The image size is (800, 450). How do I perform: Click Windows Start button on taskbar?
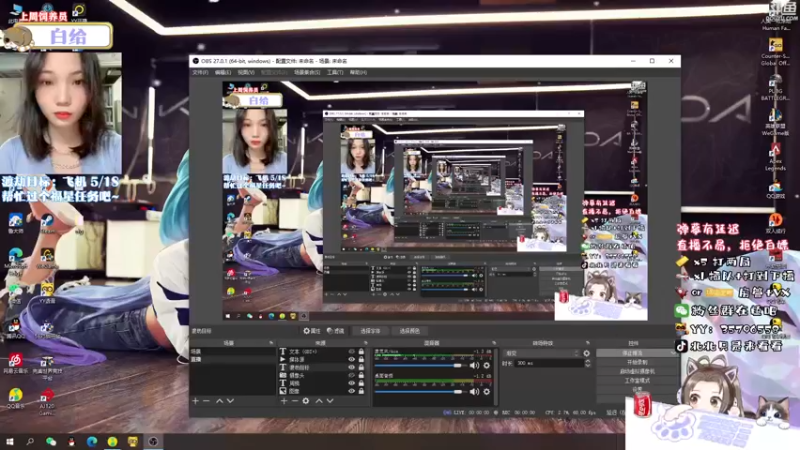(10, 441)
